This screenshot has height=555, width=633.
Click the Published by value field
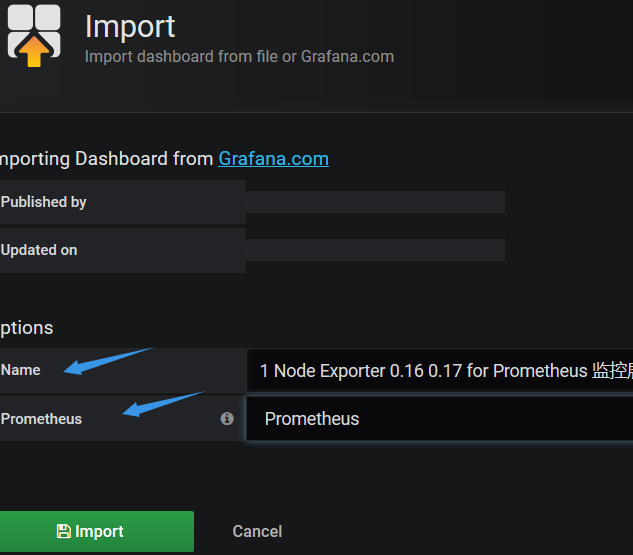click(375, 202)
